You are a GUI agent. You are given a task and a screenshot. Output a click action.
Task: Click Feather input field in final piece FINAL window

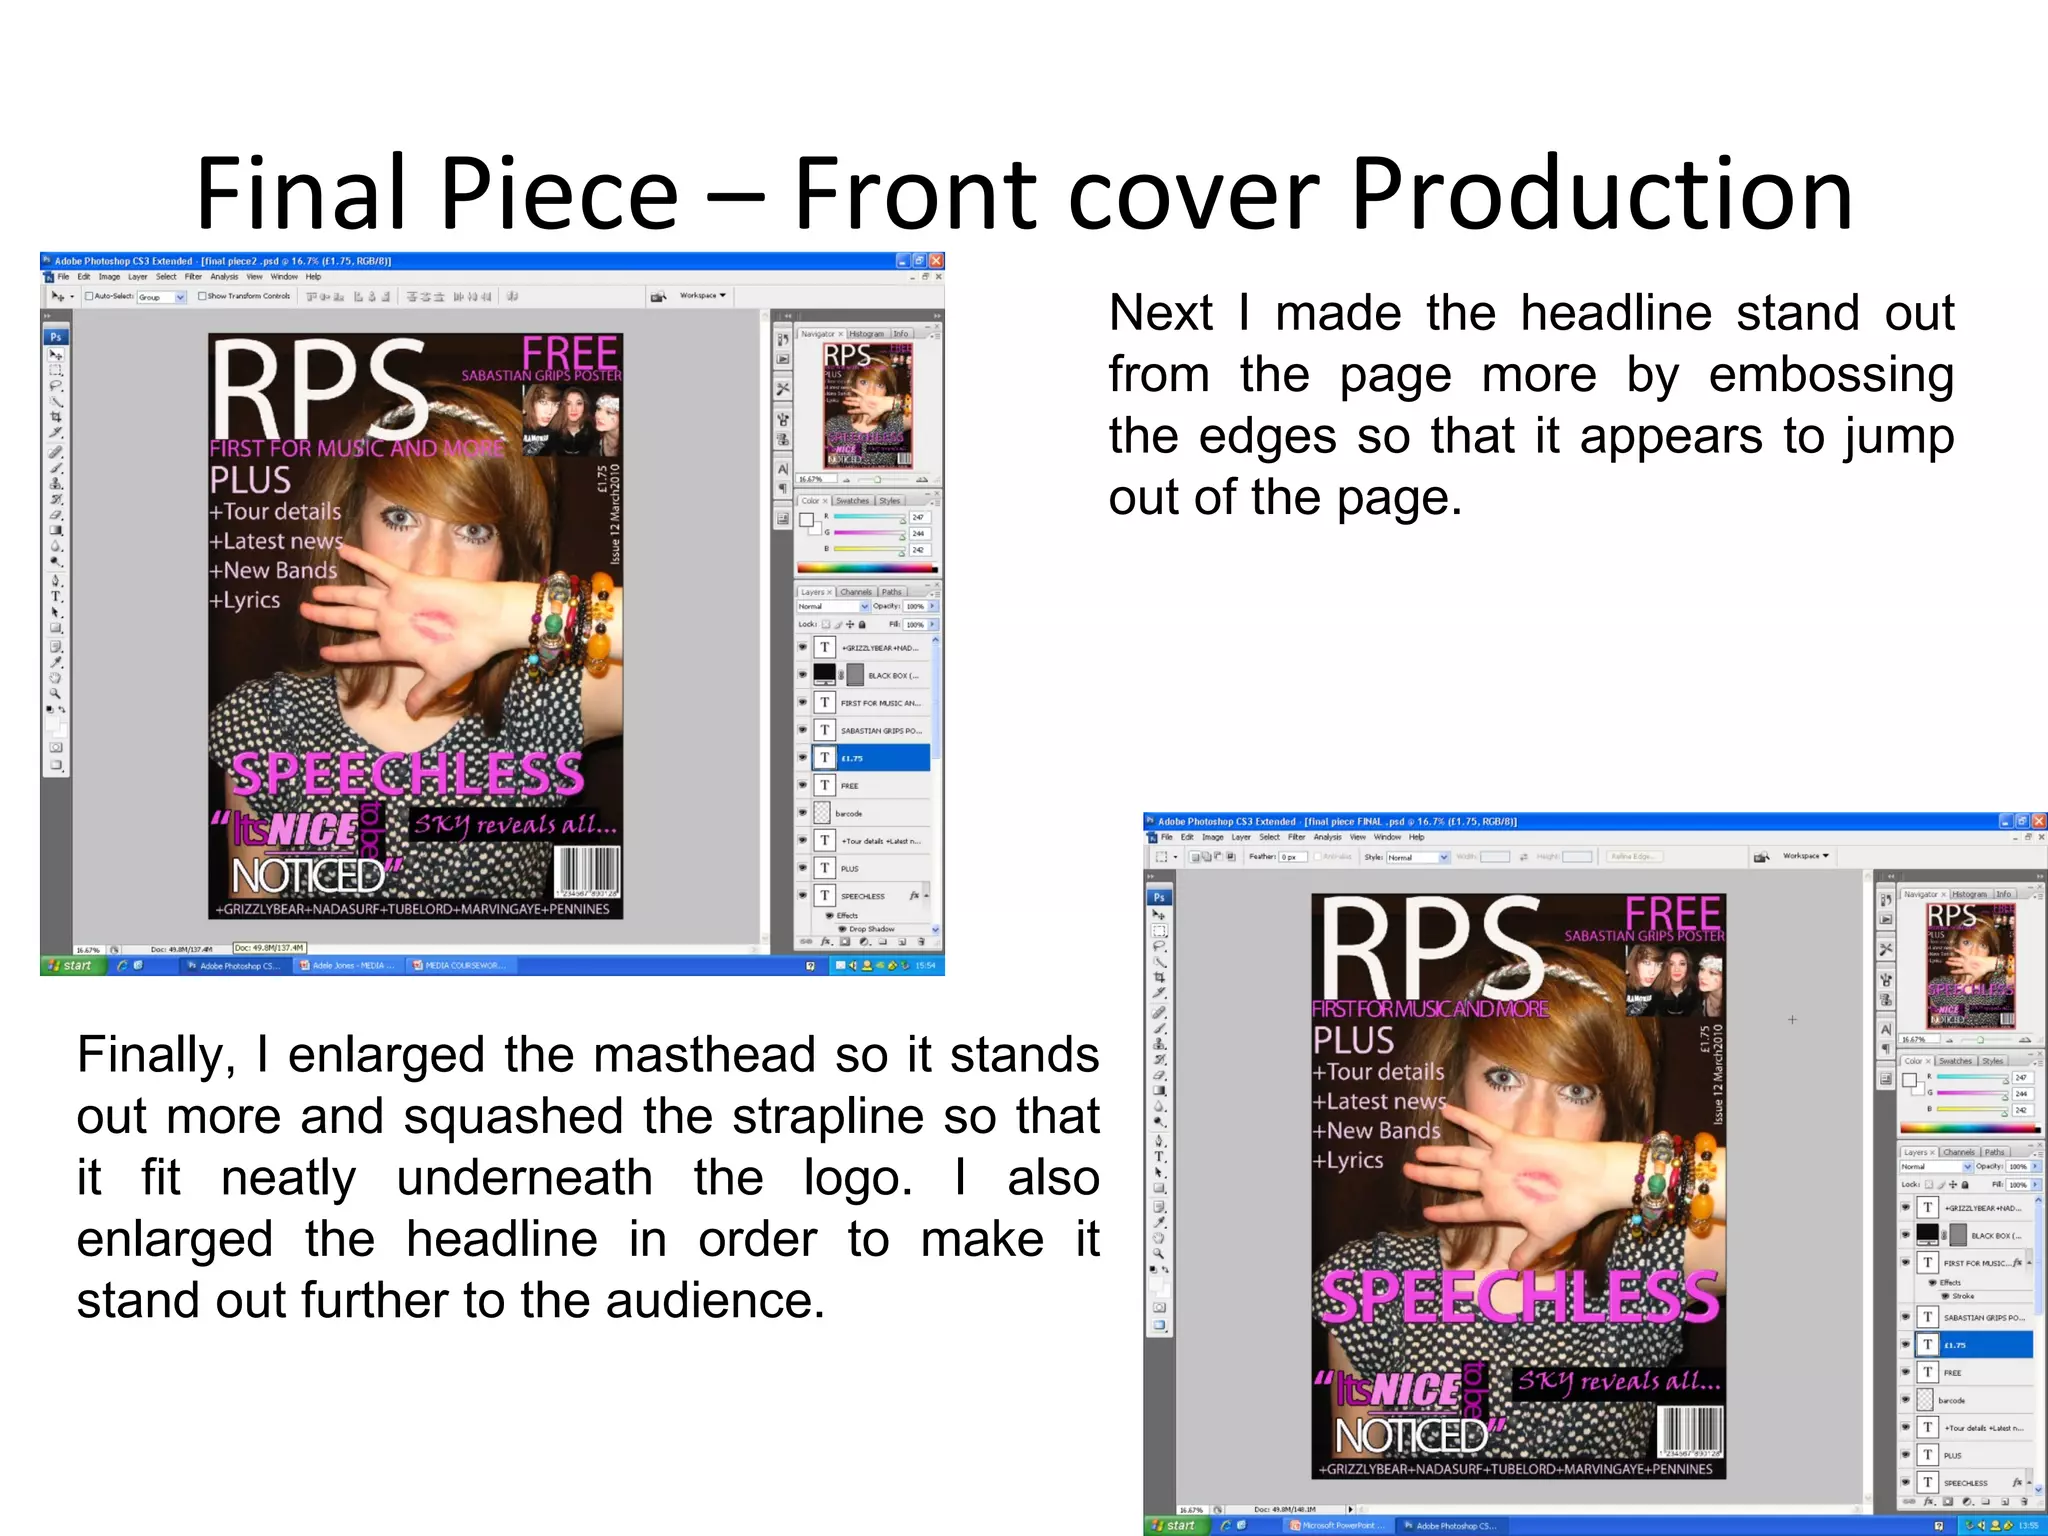tap(1293, 857)
